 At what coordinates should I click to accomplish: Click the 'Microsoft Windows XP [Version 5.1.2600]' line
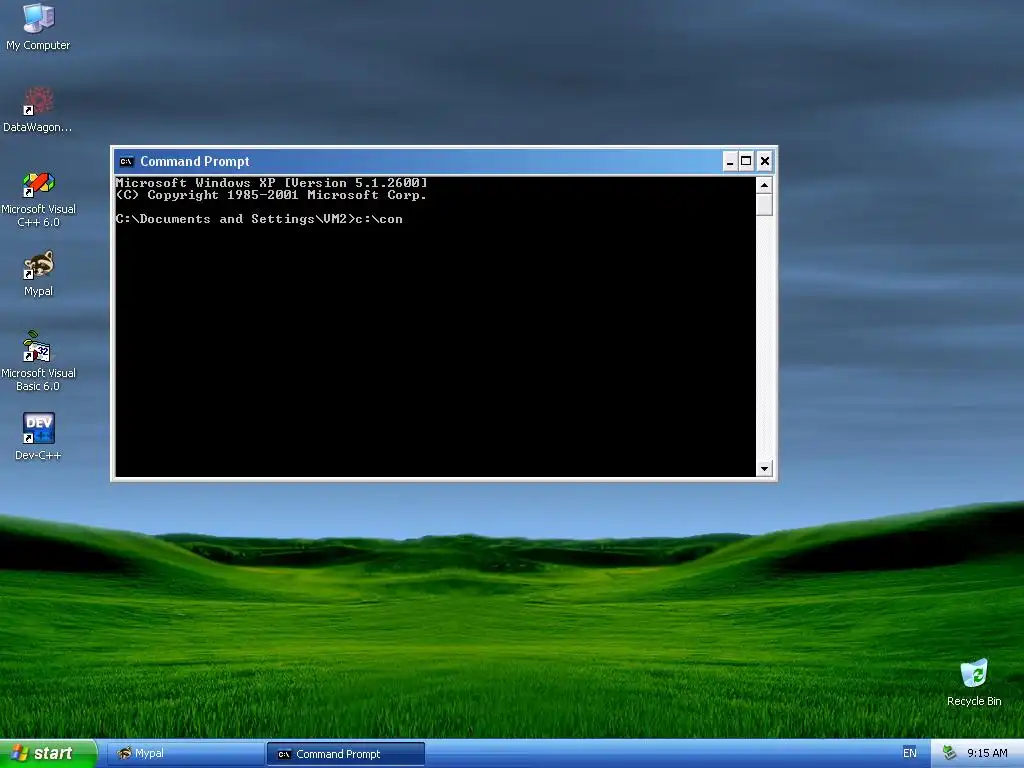point(272,182)
